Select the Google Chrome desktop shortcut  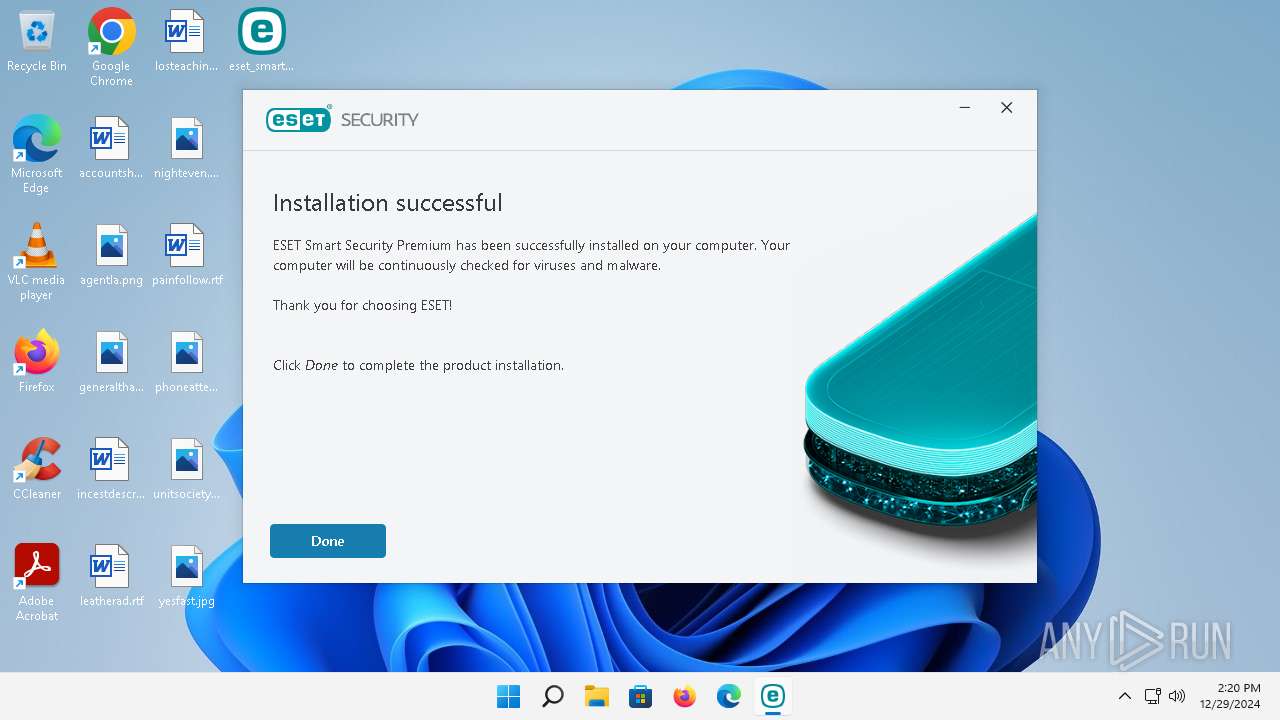(x=111, y=48)
